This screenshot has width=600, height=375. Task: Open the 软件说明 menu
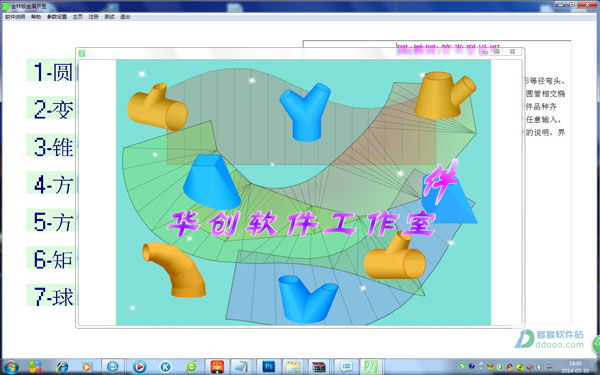[15, 17]
